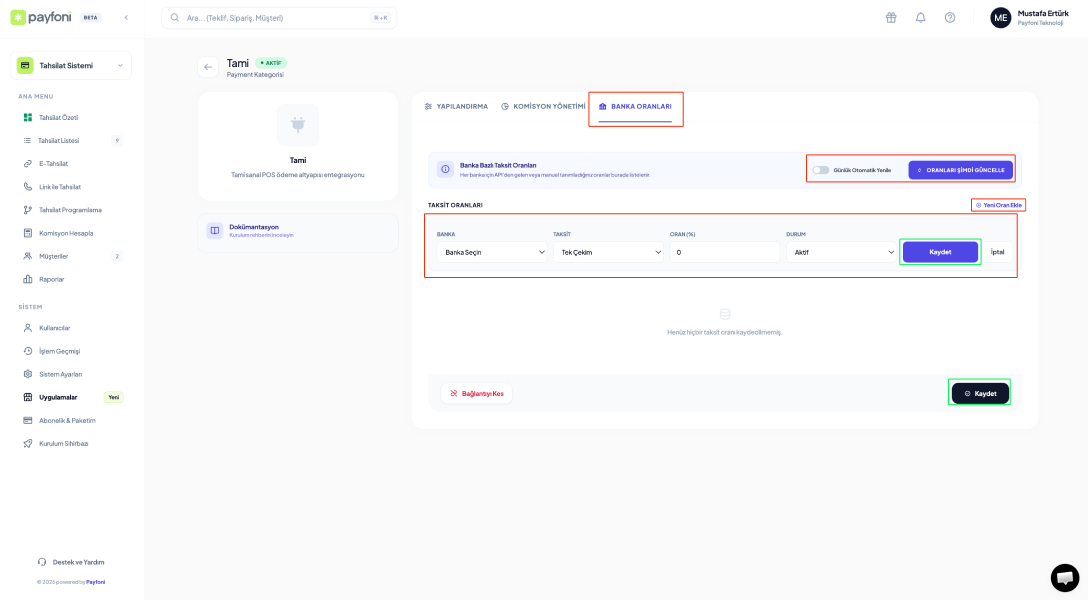
Task: Click the gift icon in top bar
Action: 891,18
